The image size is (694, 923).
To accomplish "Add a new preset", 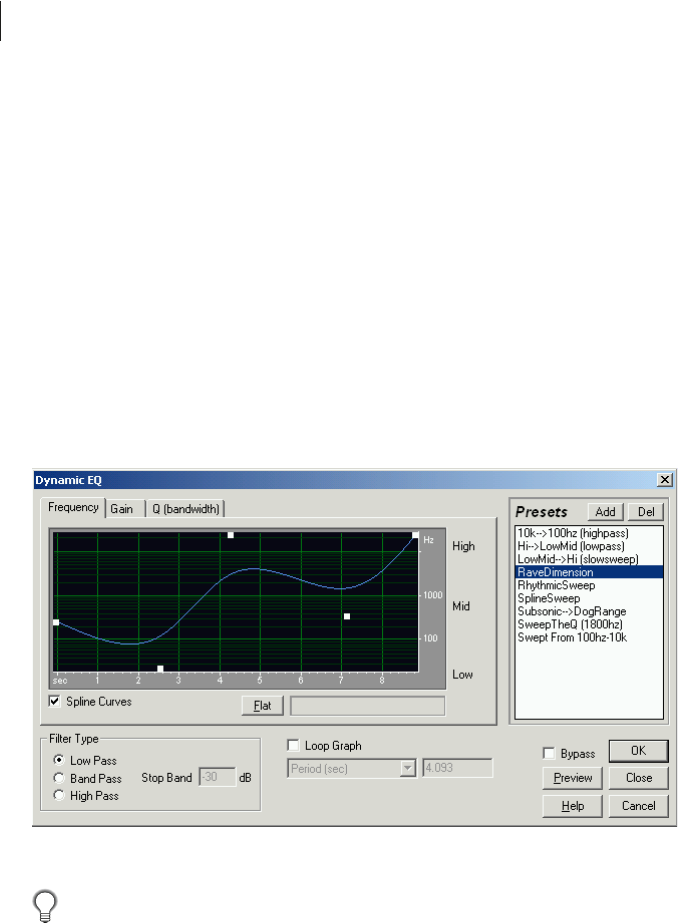I will (605, 512).
